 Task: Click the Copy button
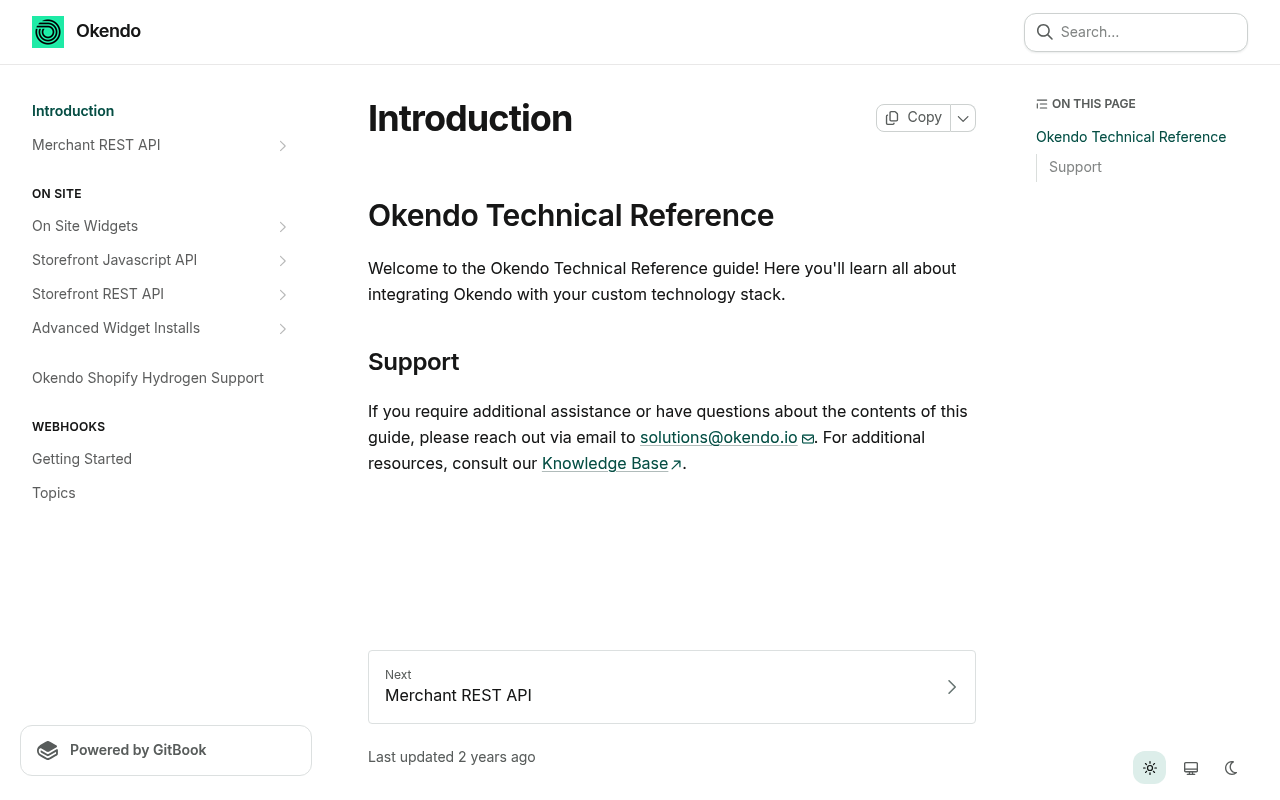(x=913, y=118)
